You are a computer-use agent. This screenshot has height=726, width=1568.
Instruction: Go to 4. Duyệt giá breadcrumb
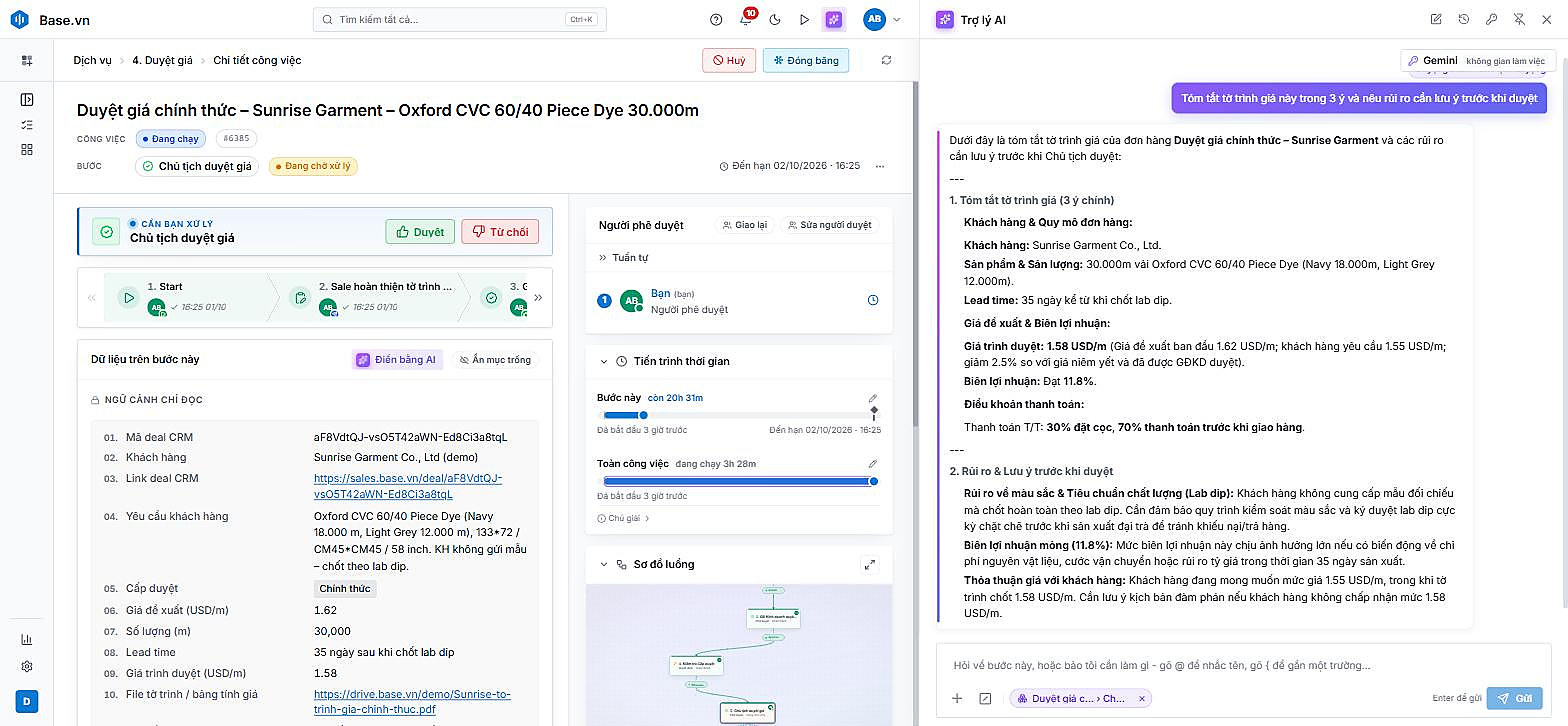[162, 60]
